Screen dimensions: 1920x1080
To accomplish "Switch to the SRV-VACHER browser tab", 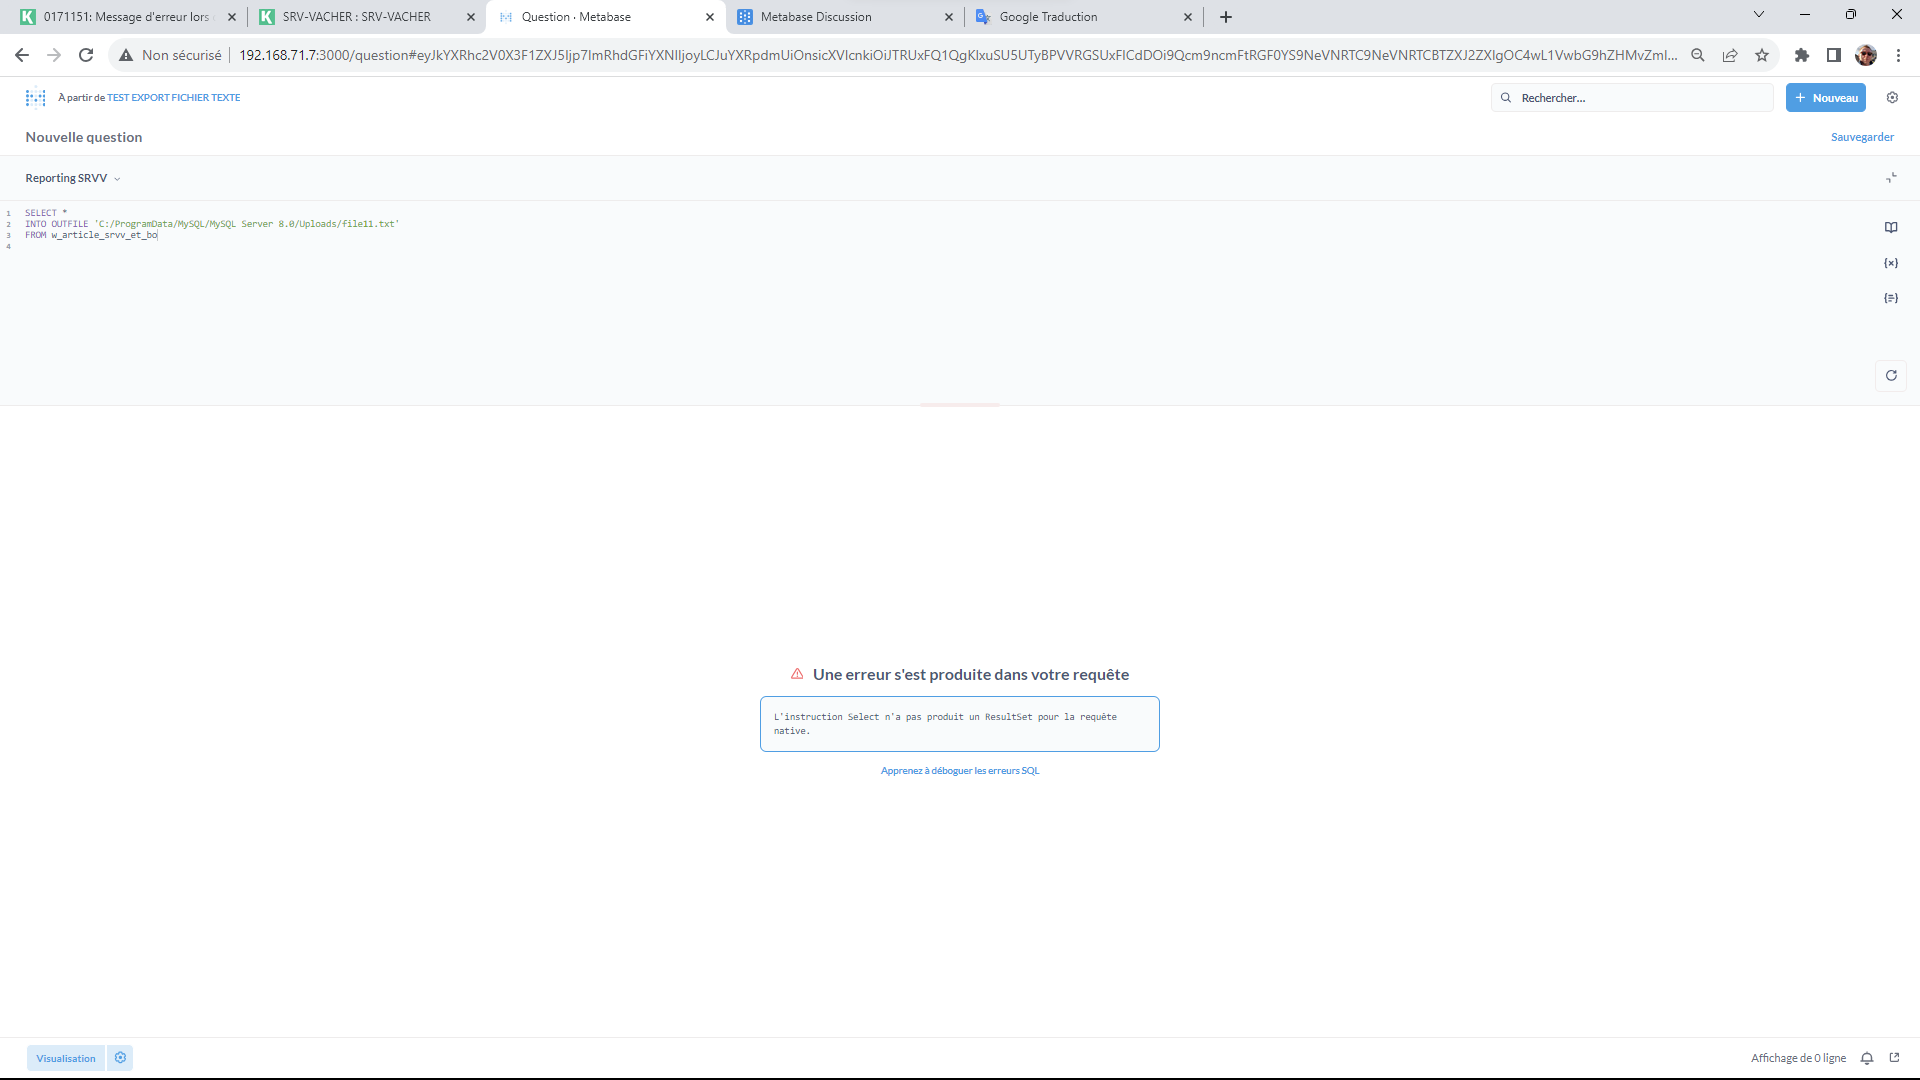I will point(357,17).
